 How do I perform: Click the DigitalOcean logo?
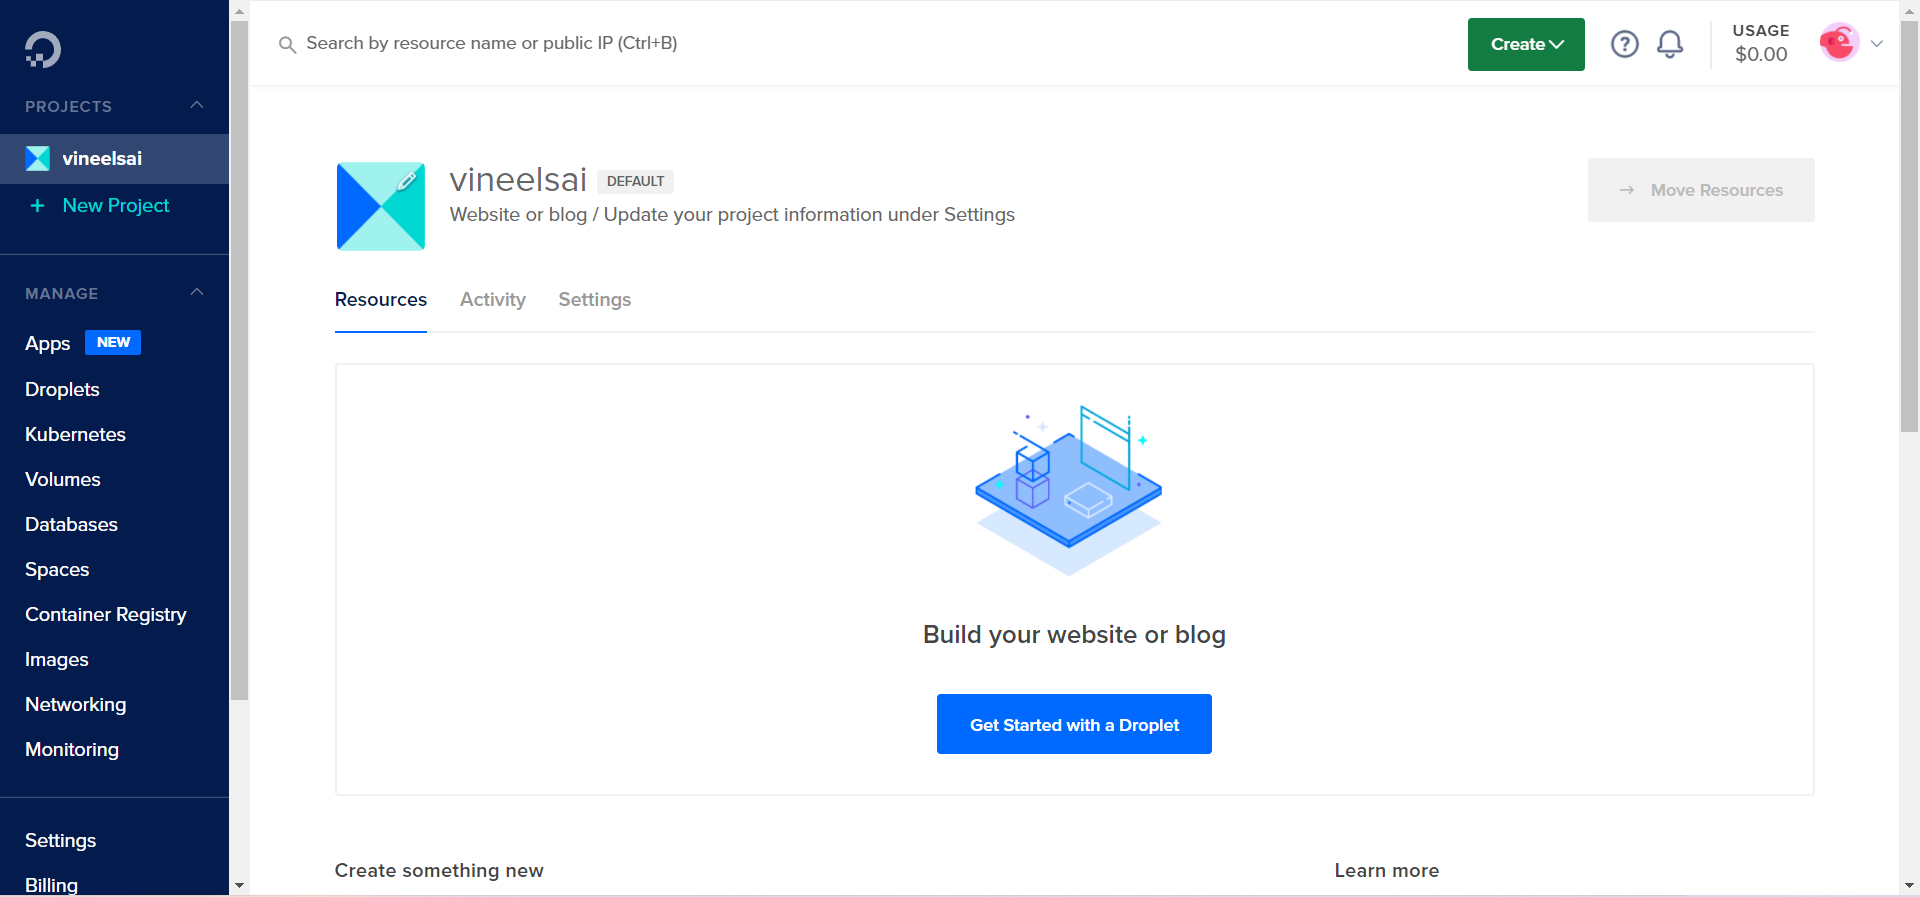tap(41, 47)
